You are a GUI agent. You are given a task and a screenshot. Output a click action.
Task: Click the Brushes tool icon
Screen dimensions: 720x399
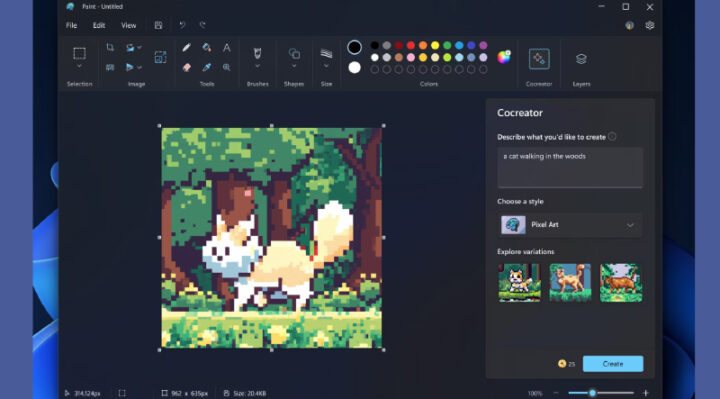[x=258, y=53]
